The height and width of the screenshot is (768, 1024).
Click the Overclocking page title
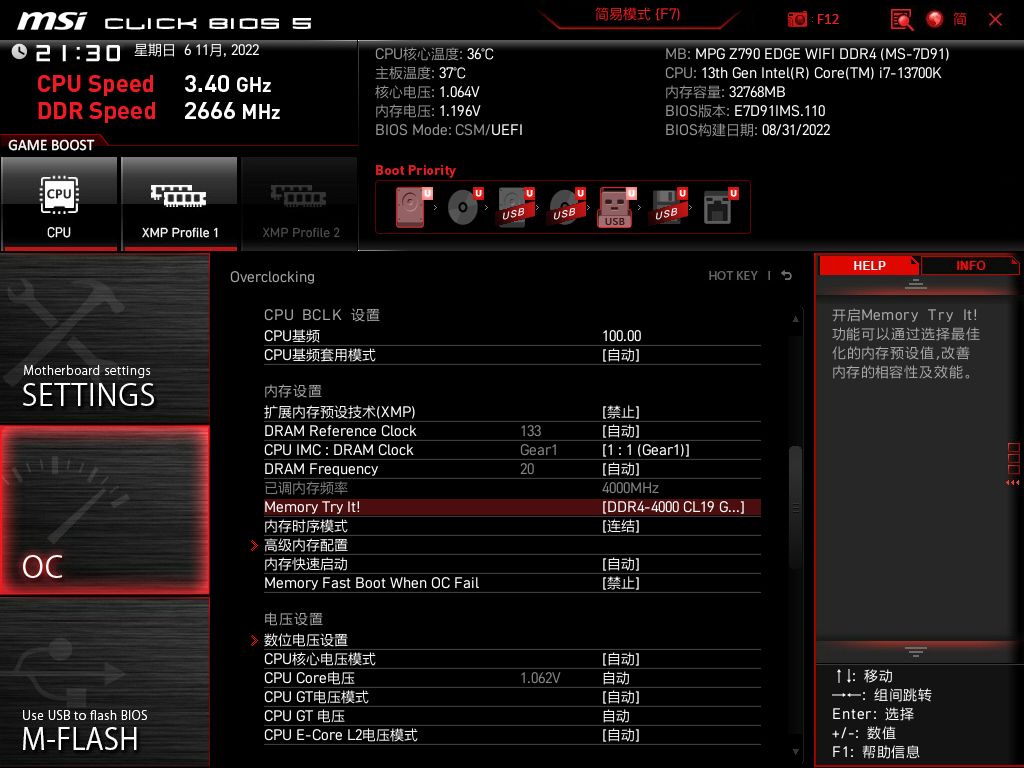pos(272,277)
